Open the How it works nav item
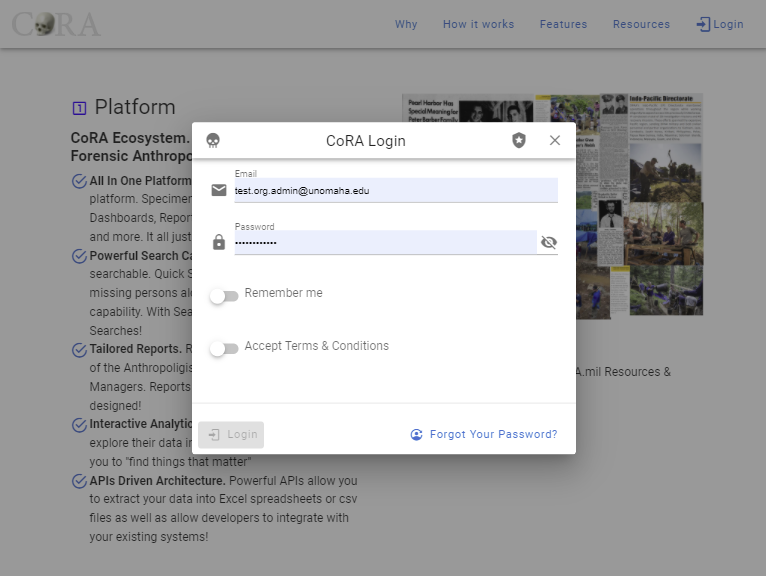The height and width of the screenshot is (576, 766). (478, 24)
